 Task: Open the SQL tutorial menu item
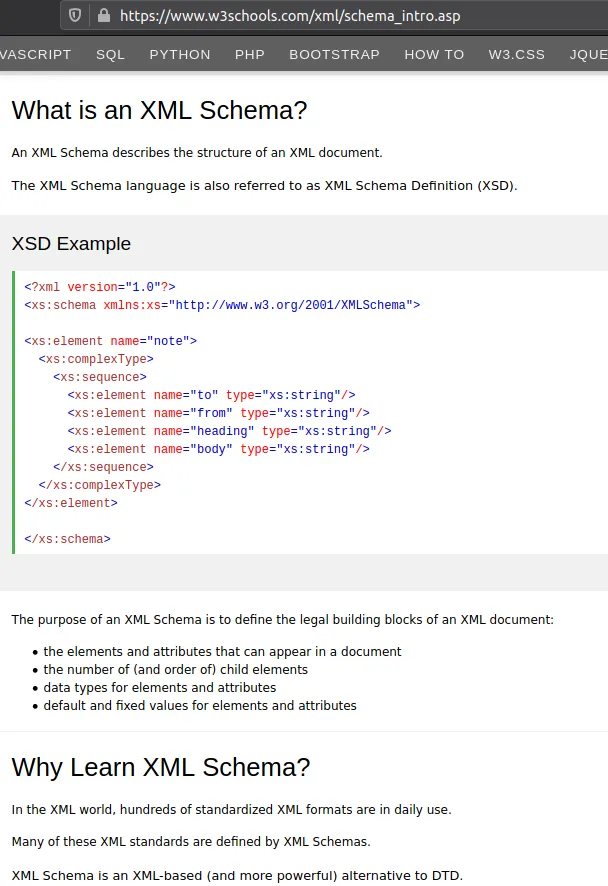click(110, 54)
